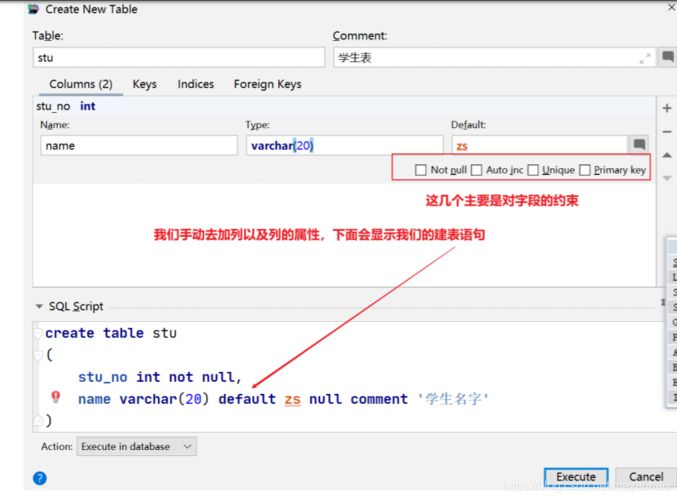This screenshot has width=677, height=500.
Task: Click the Type field varchar(20)
Action: click(345, 146)
